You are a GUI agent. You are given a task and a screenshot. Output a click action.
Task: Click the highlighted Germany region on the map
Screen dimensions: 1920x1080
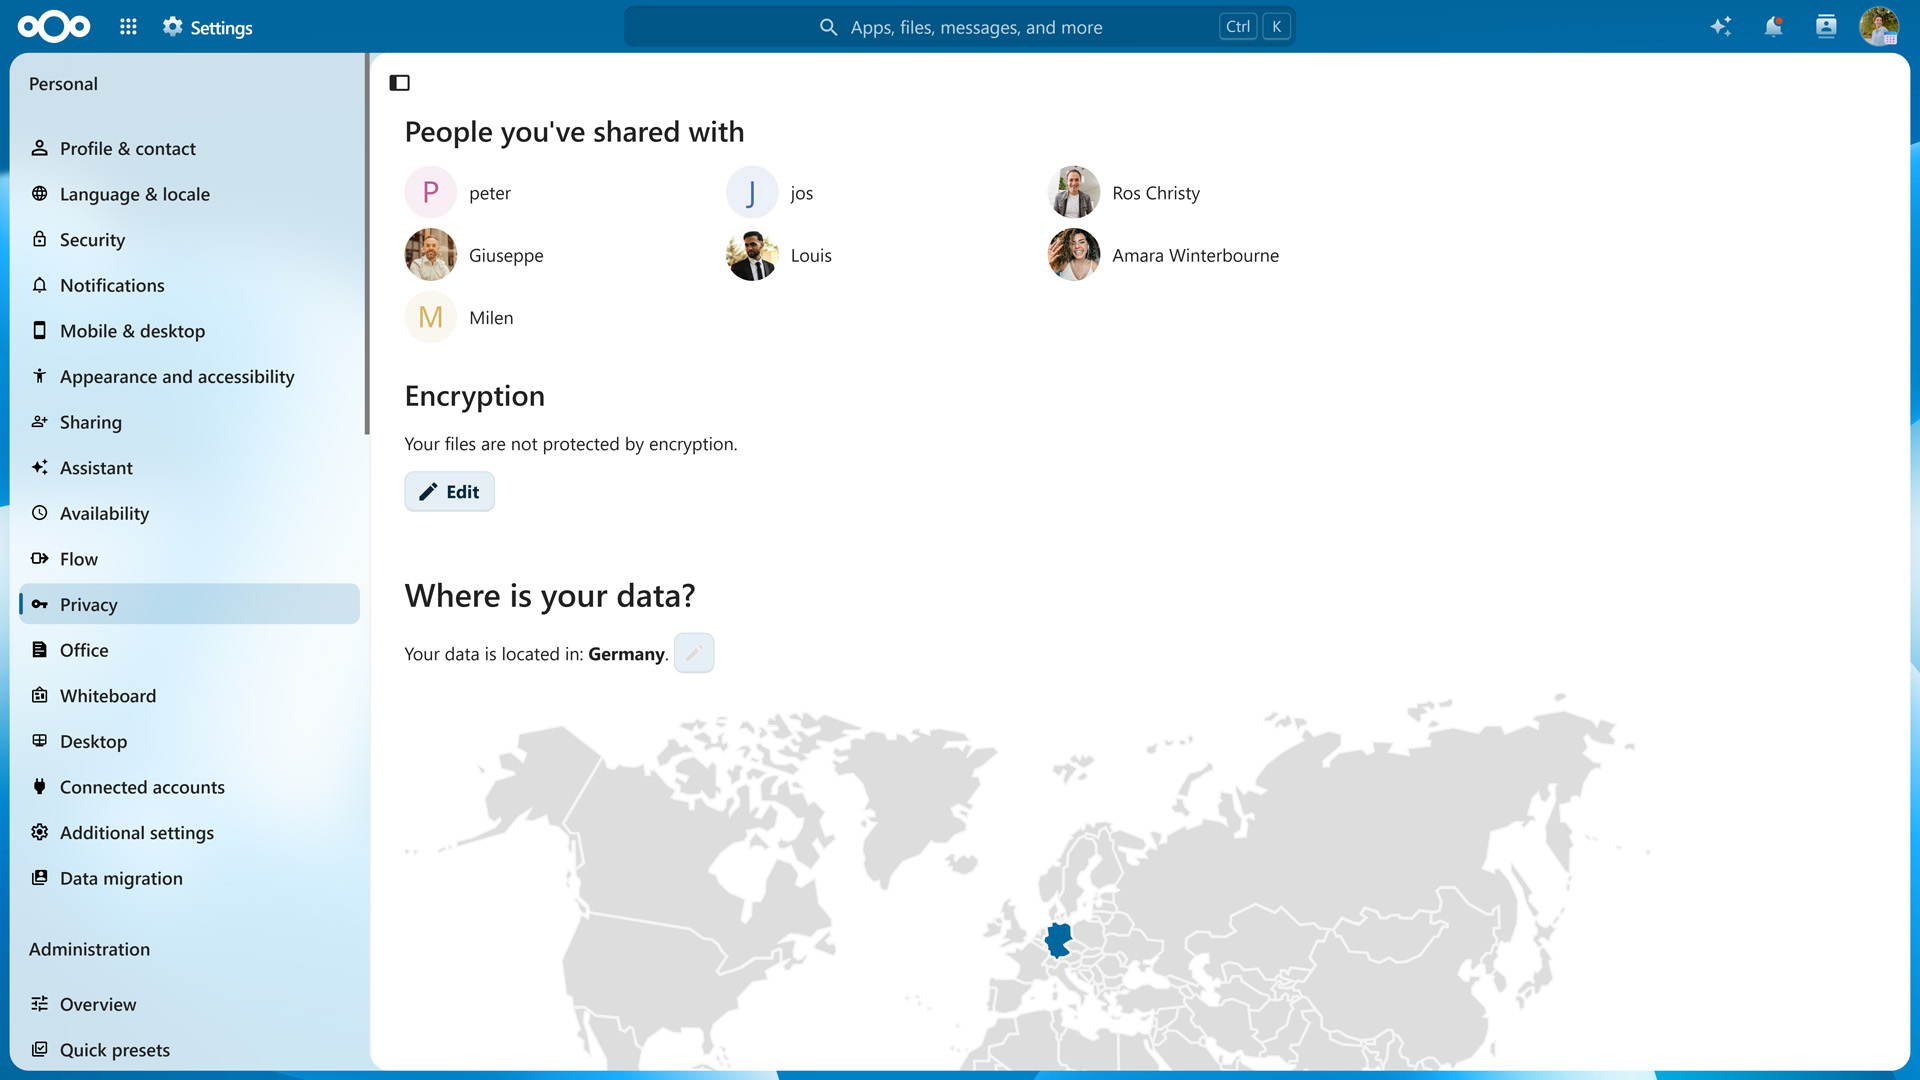[x=1059, y=939]
